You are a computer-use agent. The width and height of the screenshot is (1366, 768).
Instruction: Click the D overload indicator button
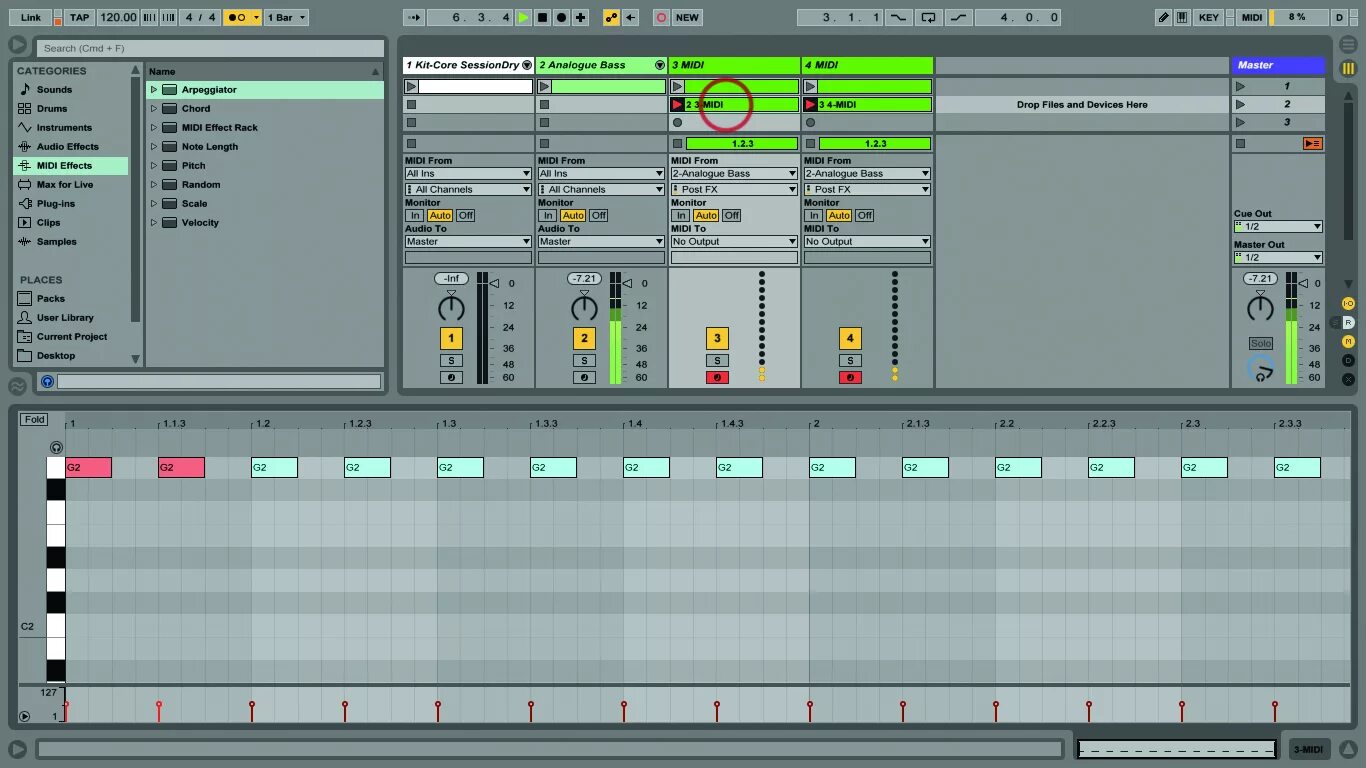[1339, 17]
